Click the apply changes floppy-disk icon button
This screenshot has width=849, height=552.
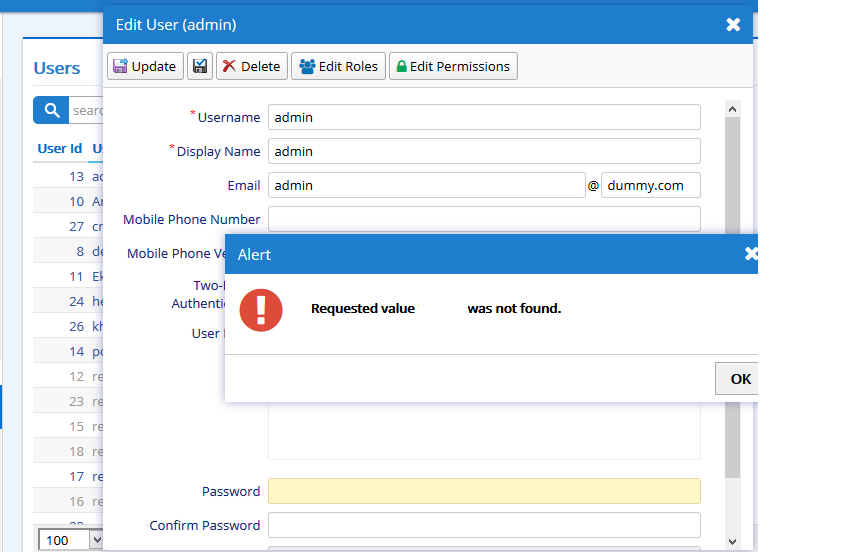[200, 66]
